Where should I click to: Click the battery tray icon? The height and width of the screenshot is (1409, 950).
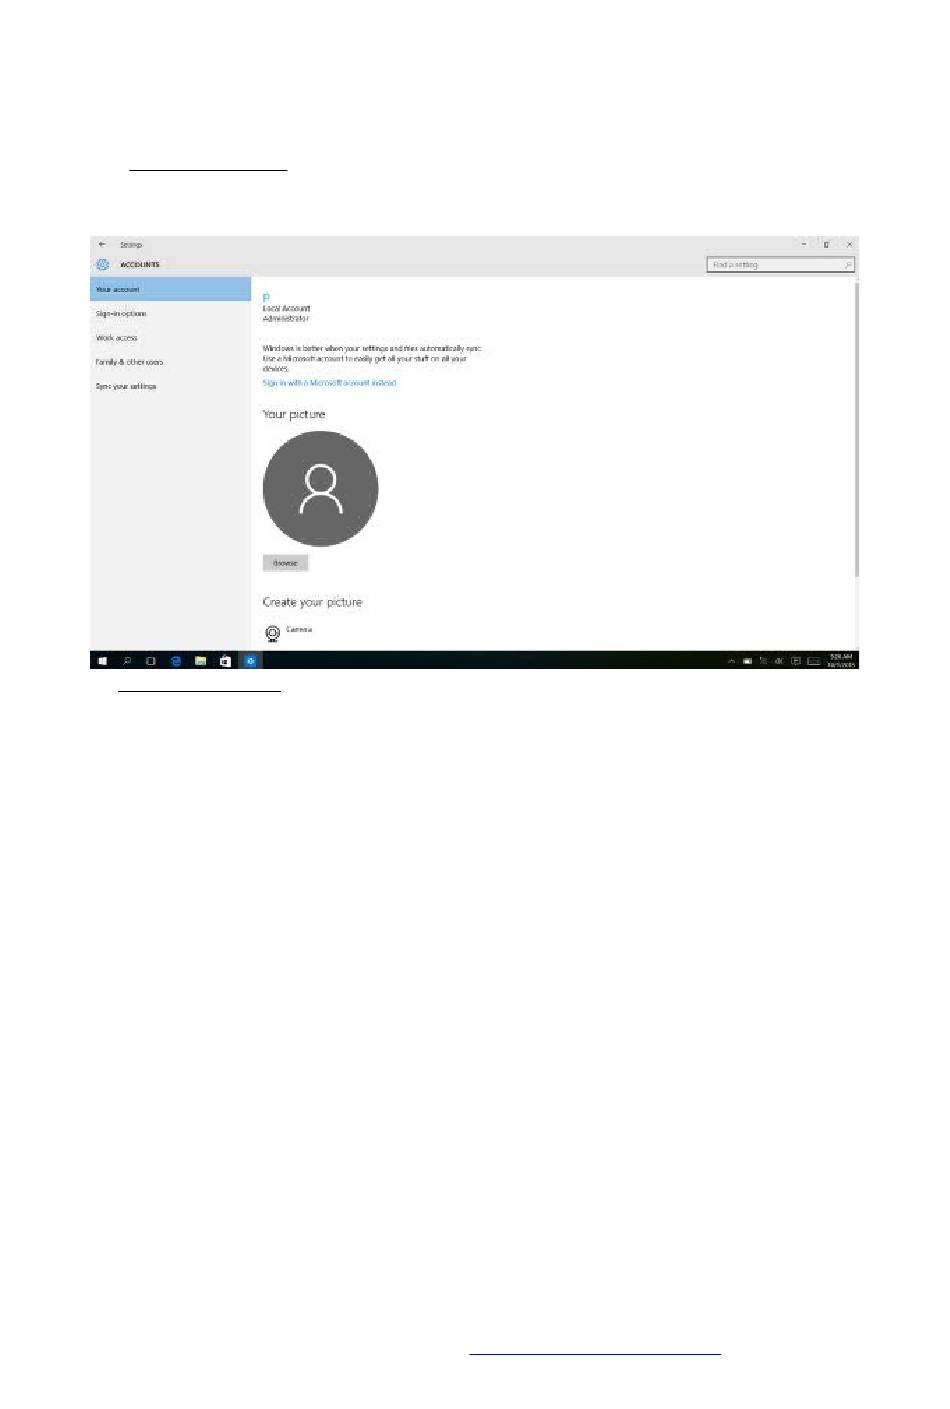coord(747,661)
